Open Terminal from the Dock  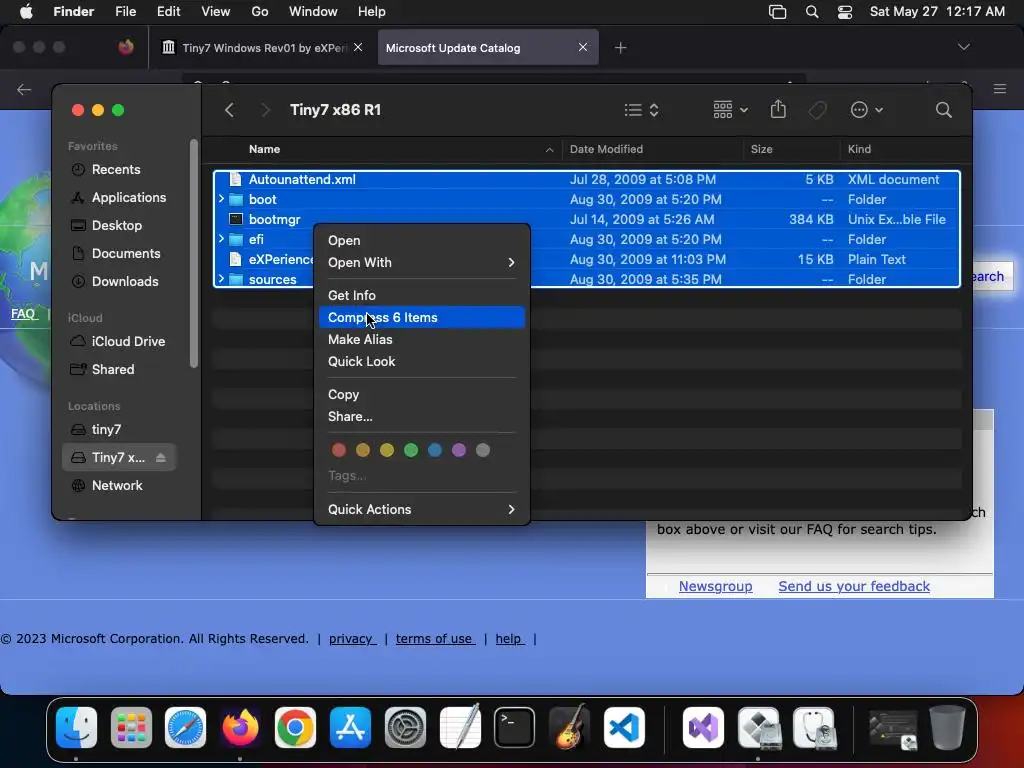point(515,728)
